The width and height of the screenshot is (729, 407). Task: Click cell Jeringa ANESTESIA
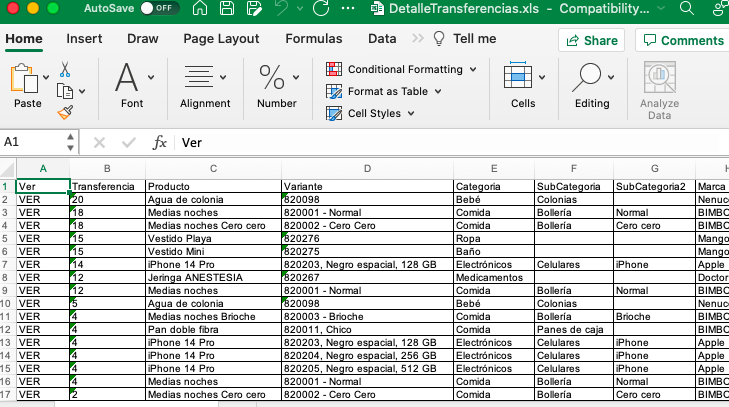coord(213,278)
